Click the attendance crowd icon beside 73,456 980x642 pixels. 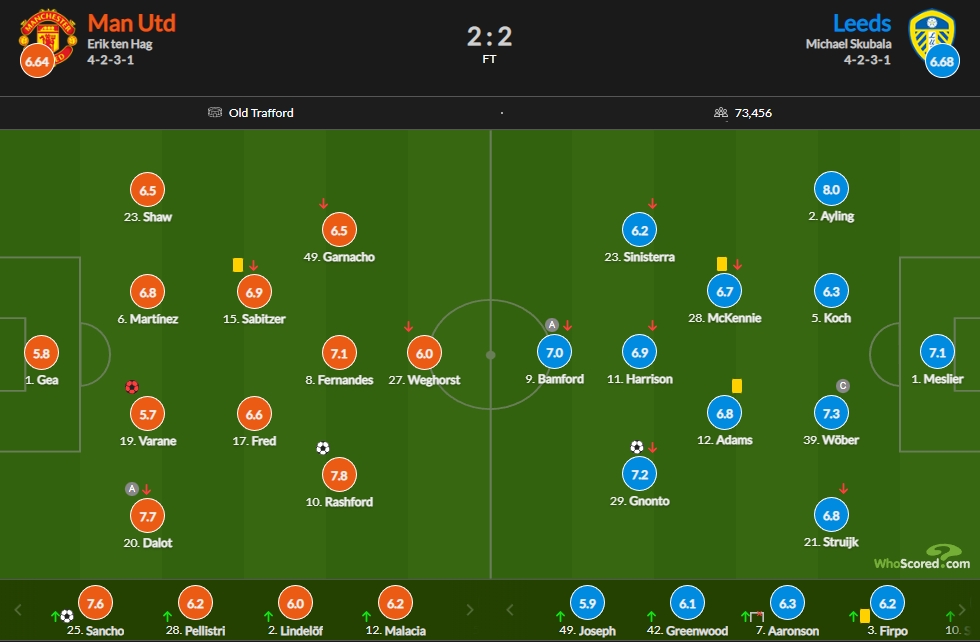point(721,113)
